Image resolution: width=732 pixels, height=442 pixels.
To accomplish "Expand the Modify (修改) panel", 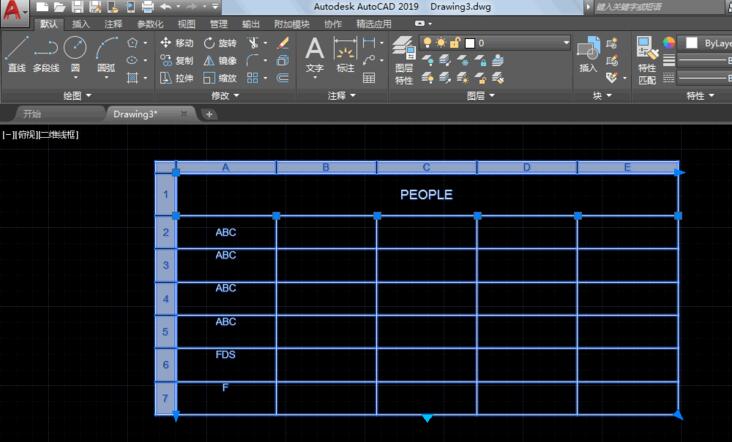I will pyautogui.click(x=225, y=96).
